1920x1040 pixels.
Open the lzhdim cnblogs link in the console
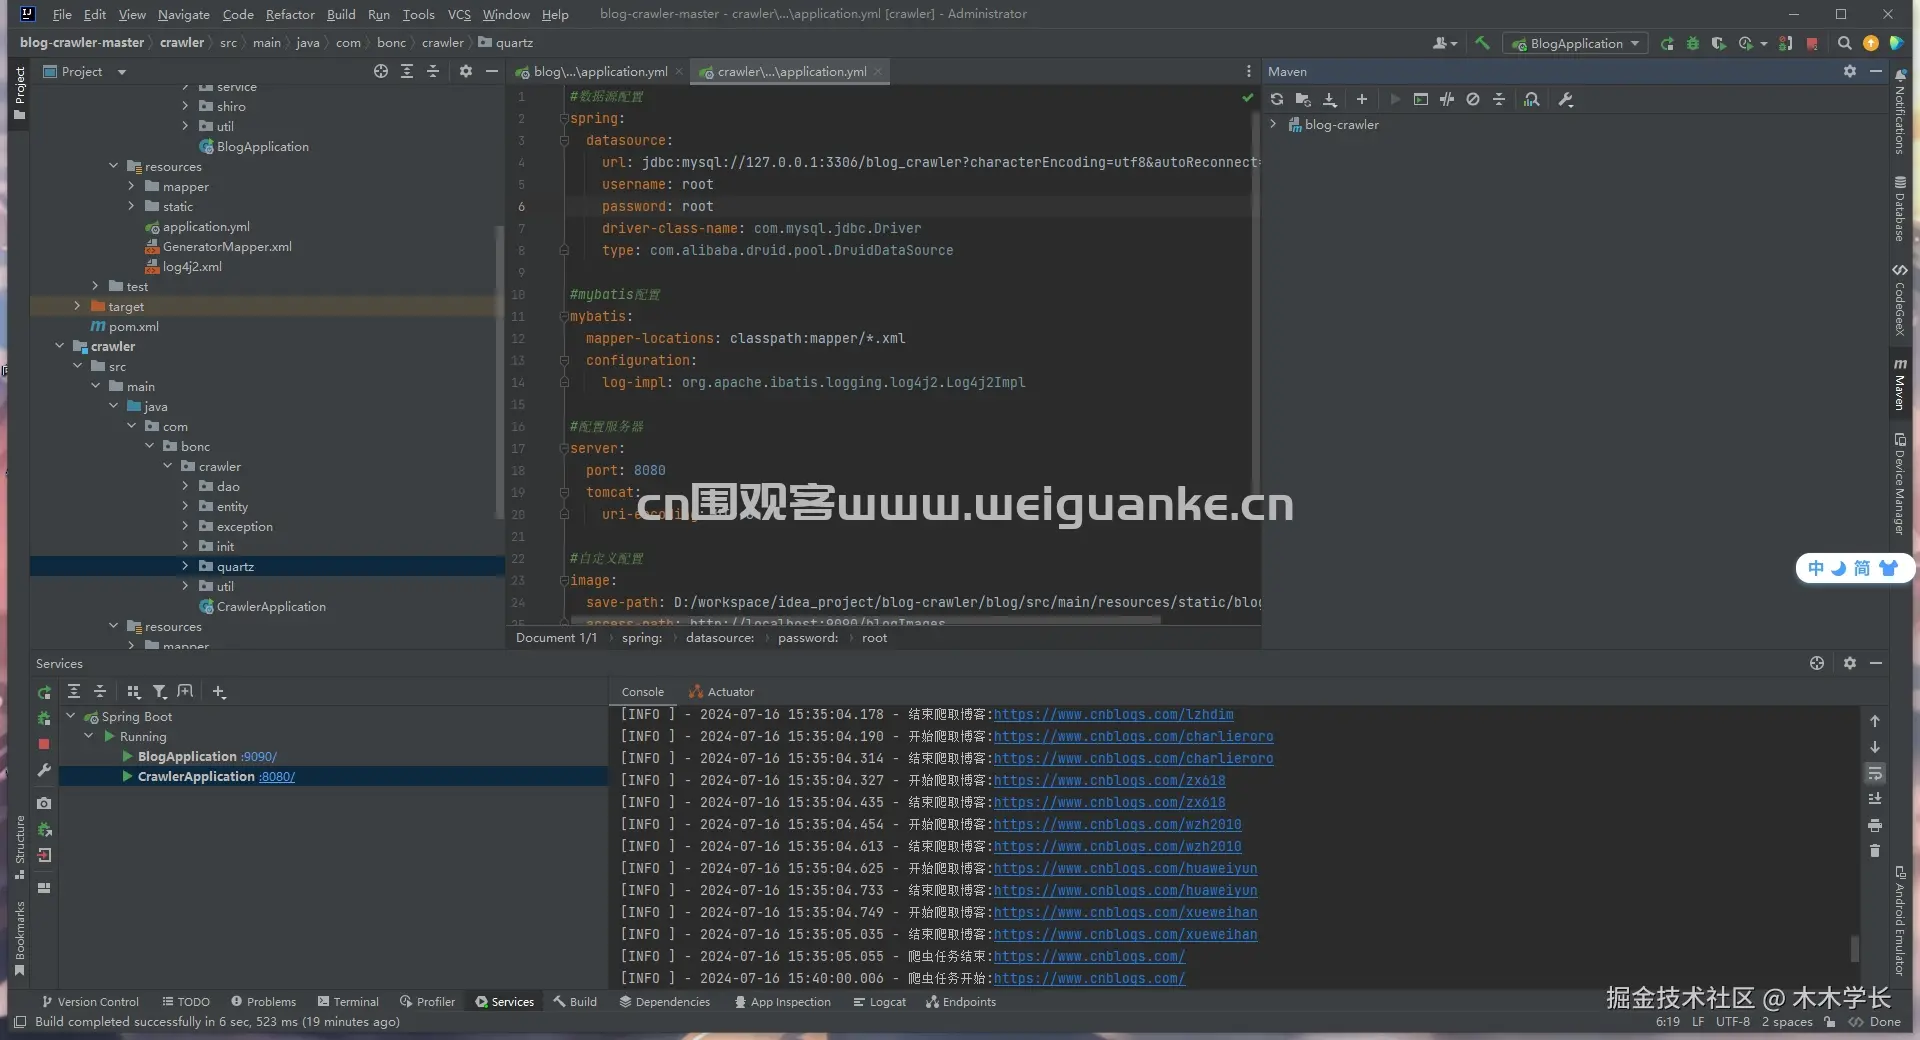pos(1113,714)
